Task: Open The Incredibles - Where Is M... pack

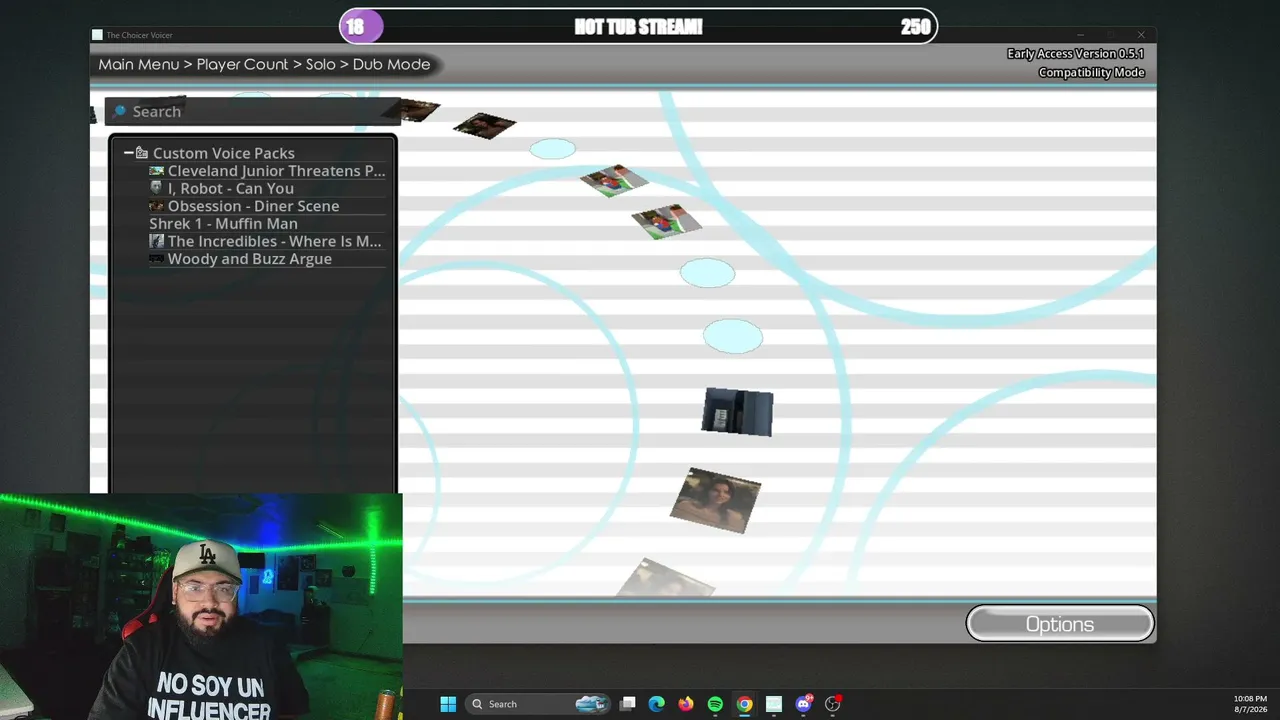Action: (266, 241)
